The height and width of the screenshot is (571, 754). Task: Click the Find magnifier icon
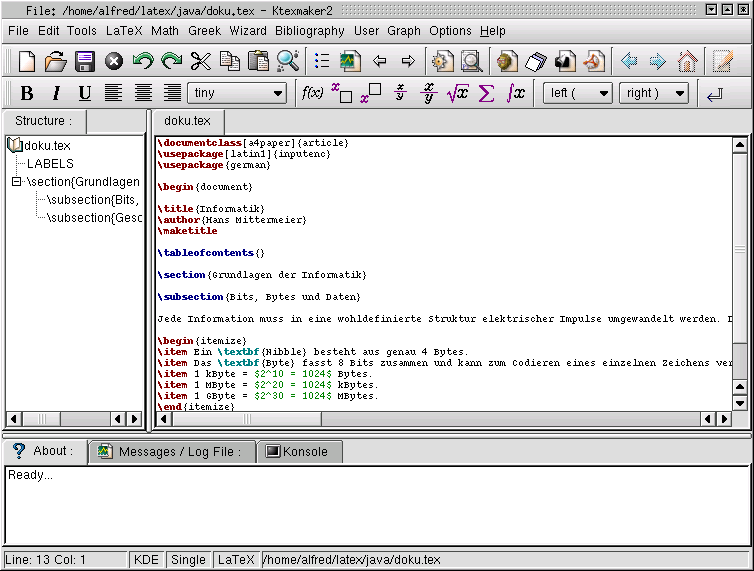click(288, 62)
